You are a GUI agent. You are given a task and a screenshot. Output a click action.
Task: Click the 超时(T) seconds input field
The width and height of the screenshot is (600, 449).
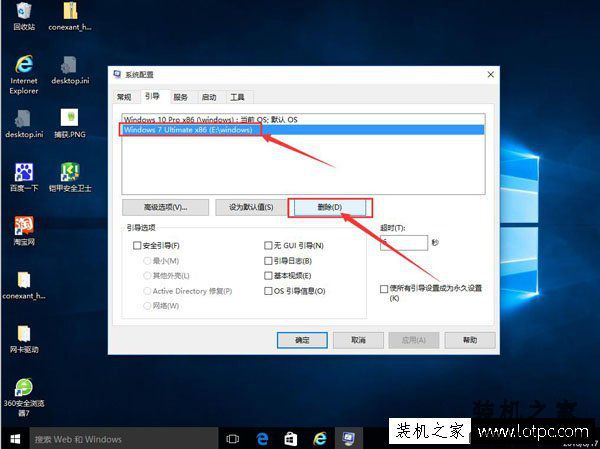point(404,243)
